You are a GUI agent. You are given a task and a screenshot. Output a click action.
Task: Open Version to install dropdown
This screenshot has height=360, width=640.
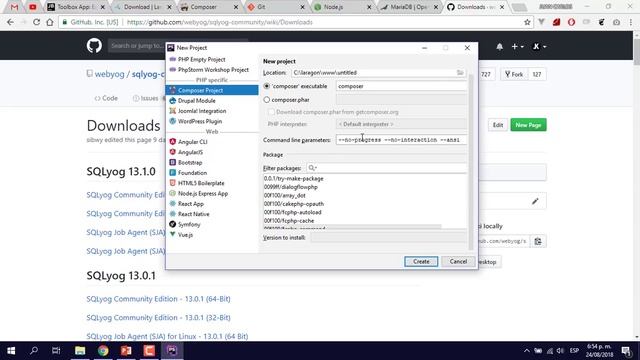coord(388,238)
